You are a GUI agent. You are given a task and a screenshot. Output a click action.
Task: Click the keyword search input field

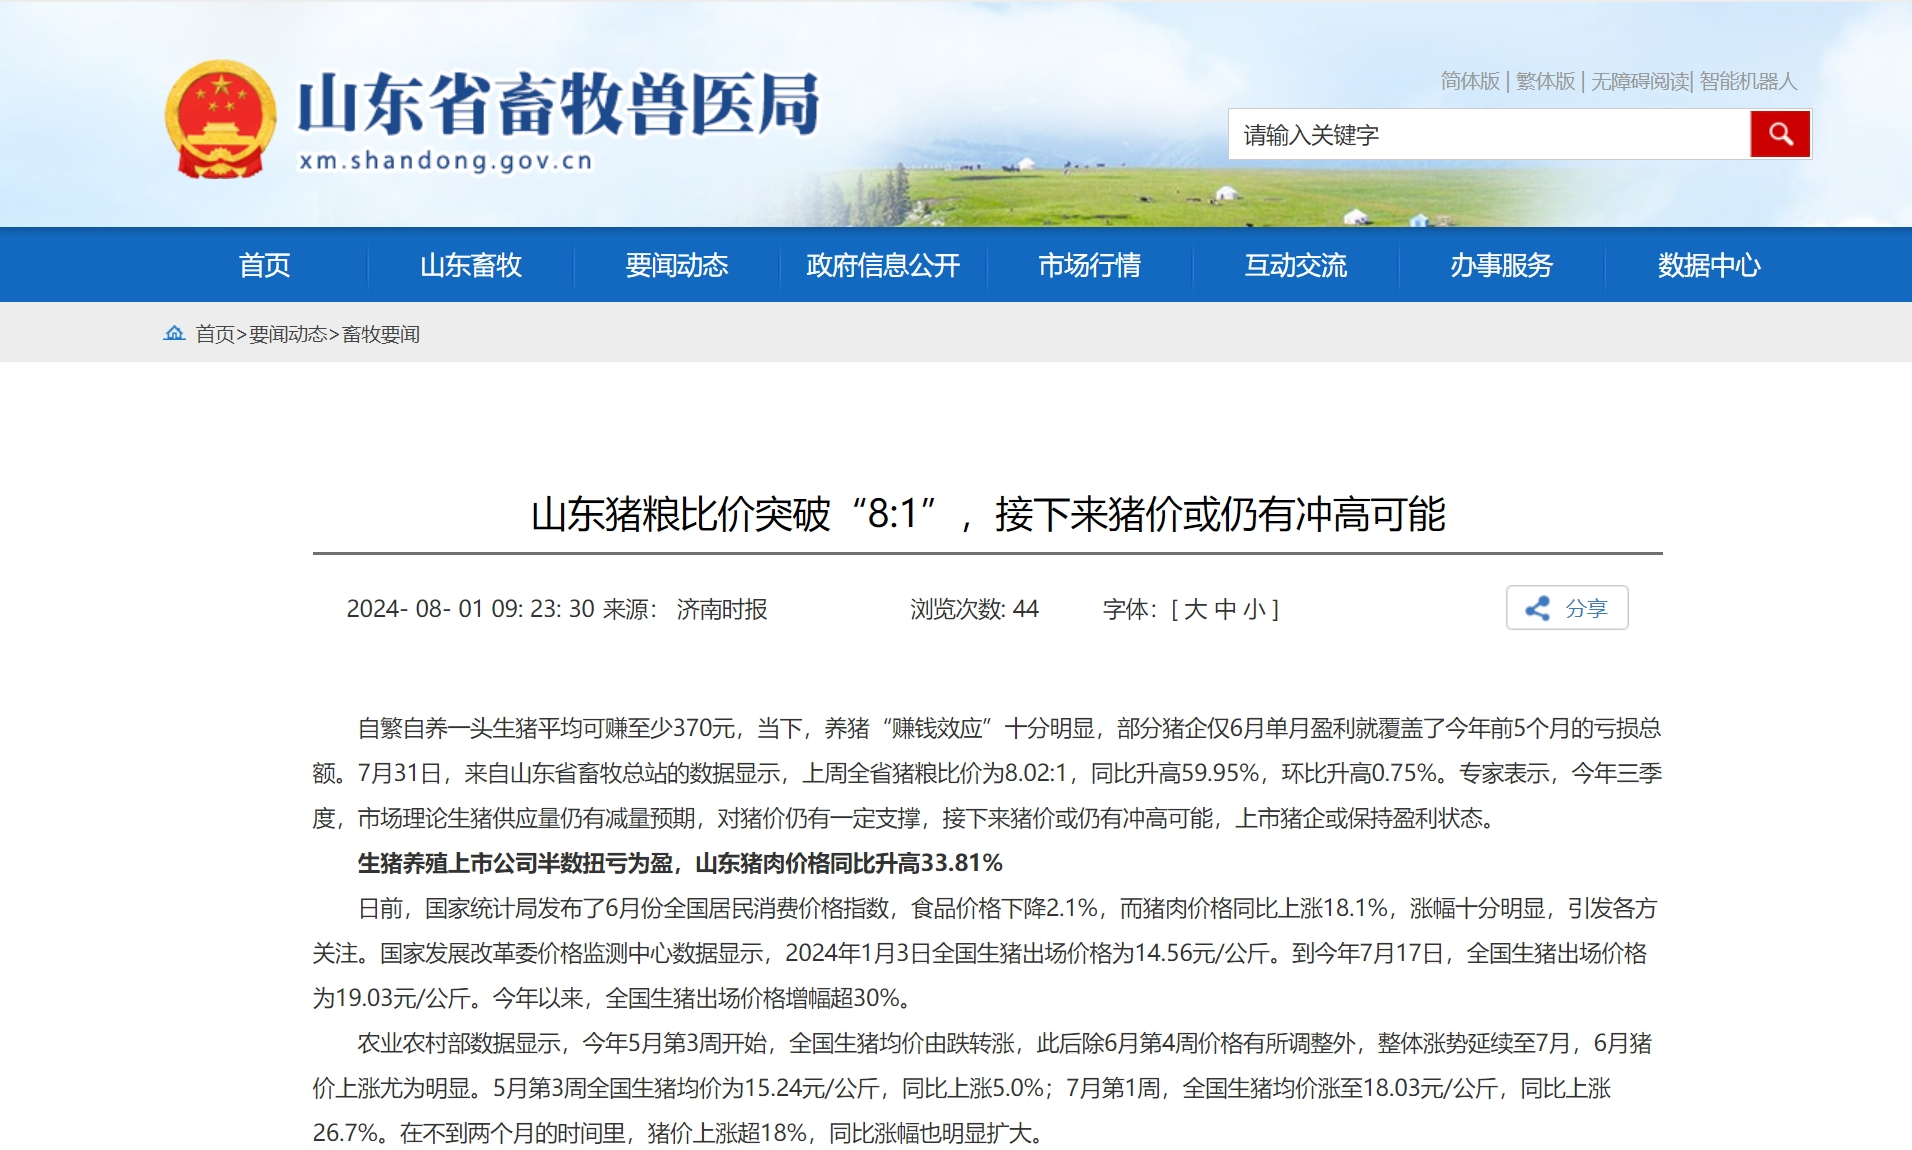pos(1488,135)
